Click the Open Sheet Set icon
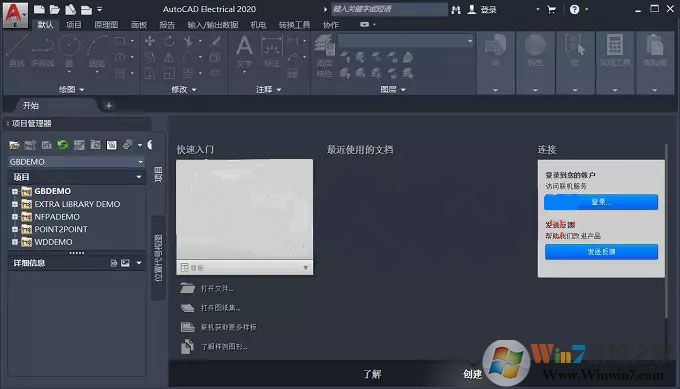The width and height of the screenshot is (680, 389). coord(187,307)
